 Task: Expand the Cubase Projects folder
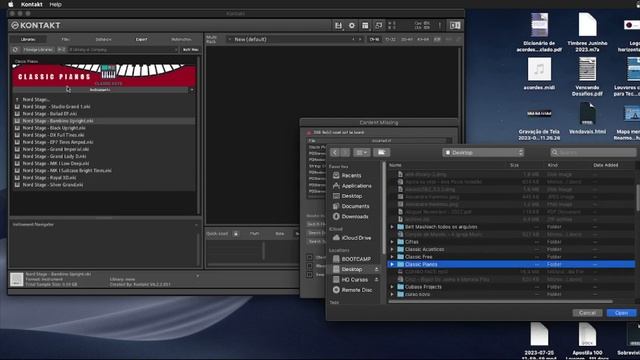point(392,287)
